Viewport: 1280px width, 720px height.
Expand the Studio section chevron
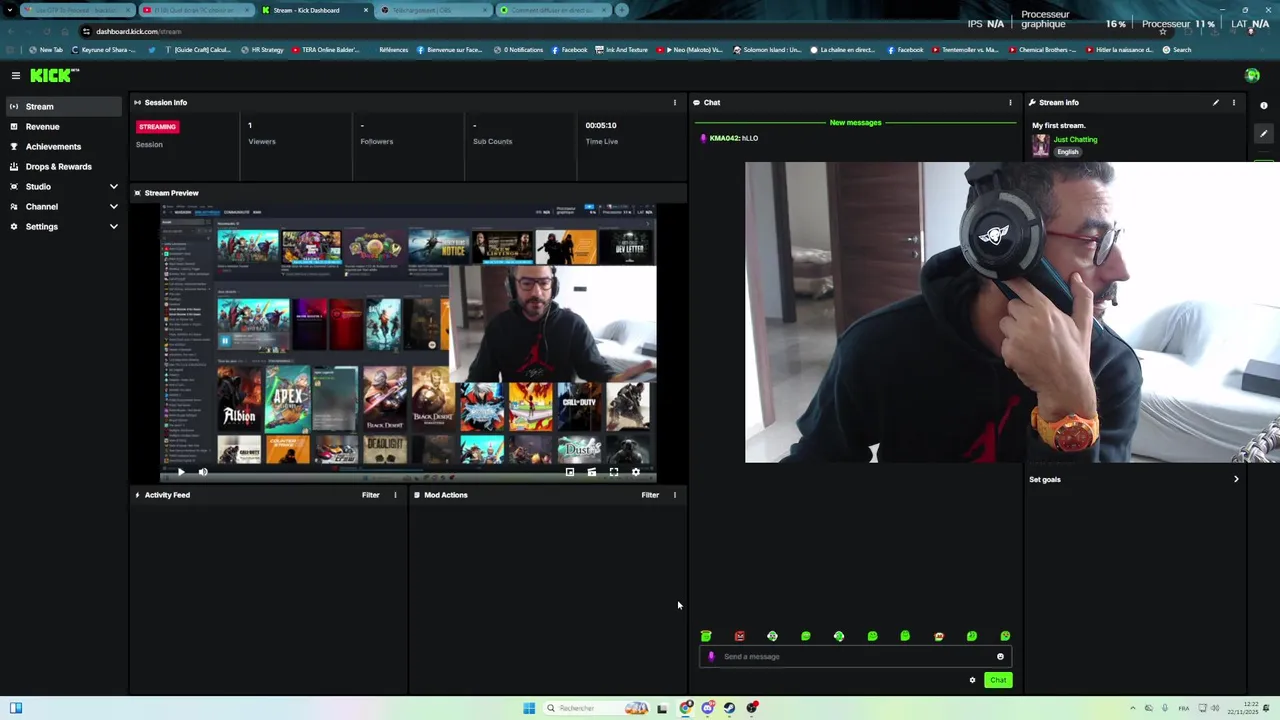113,187
